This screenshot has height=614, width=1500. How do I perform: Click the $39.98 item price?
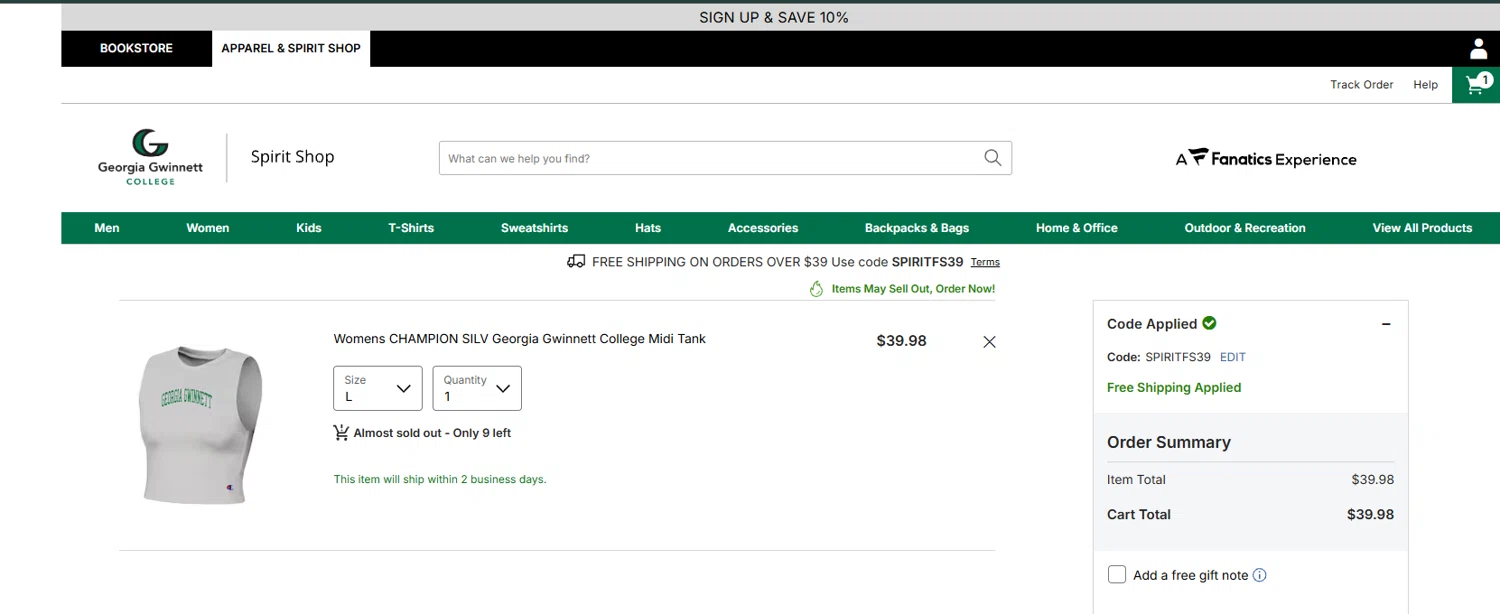901,341
